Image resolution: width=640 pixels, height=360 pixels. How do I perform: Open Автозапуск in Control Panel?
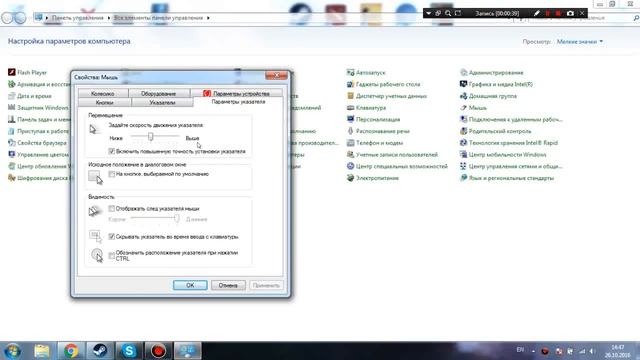366,72
